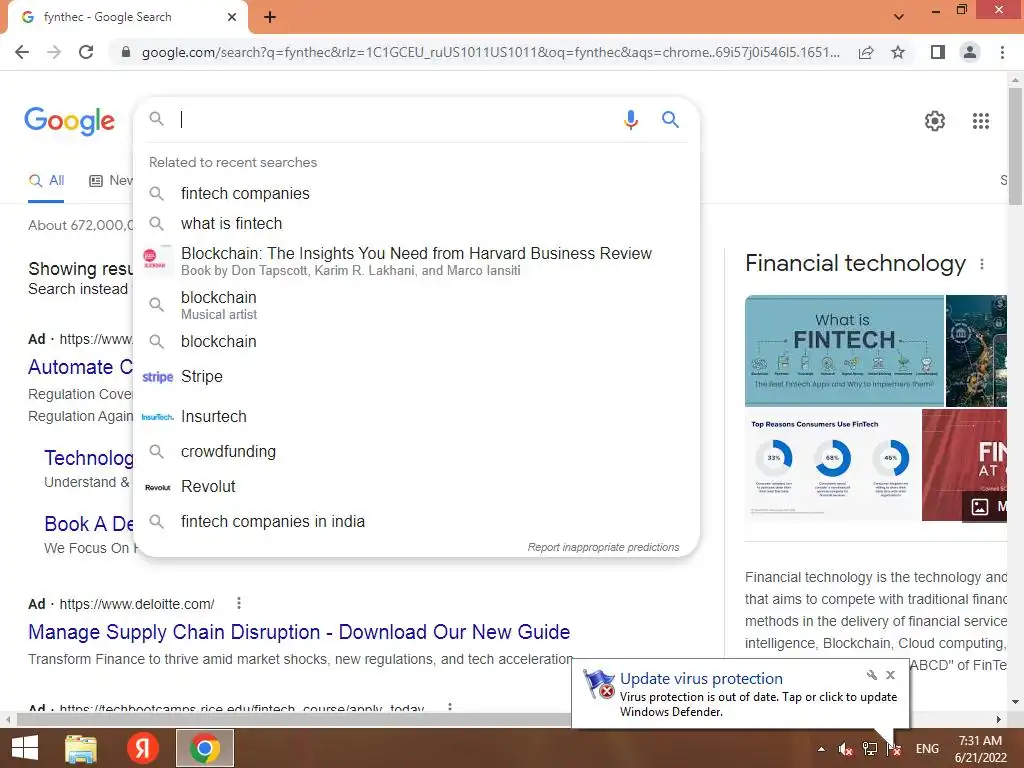Choose suggestion 'fintech companies'

coord(416,193)
